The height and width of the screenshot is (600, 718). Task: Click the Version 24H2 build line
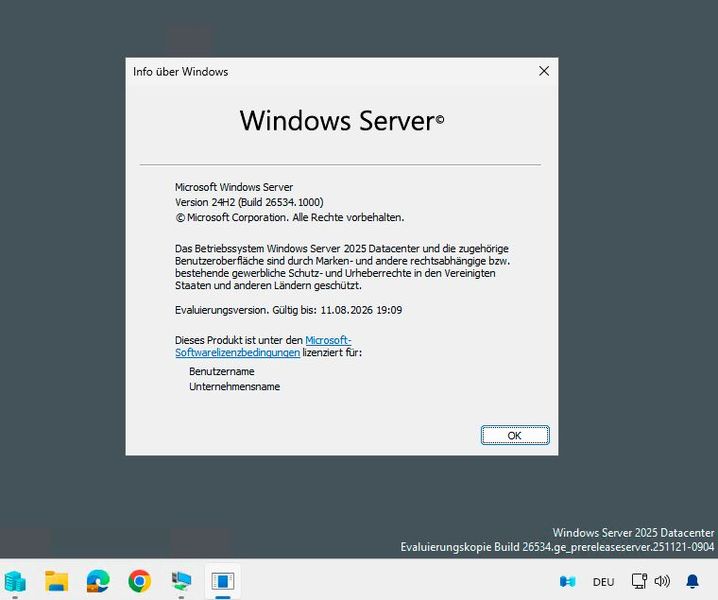coord(249,202)
